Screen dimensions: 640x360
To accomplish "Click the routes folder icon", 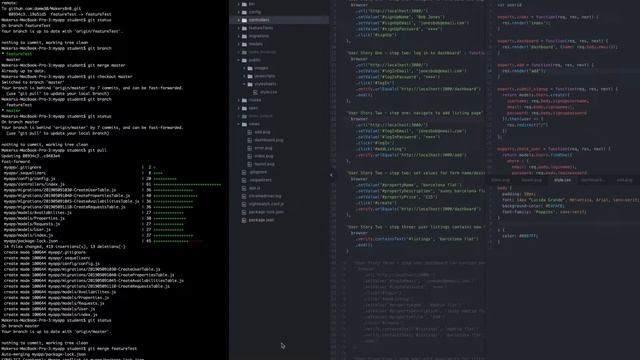I will point(244,100).
